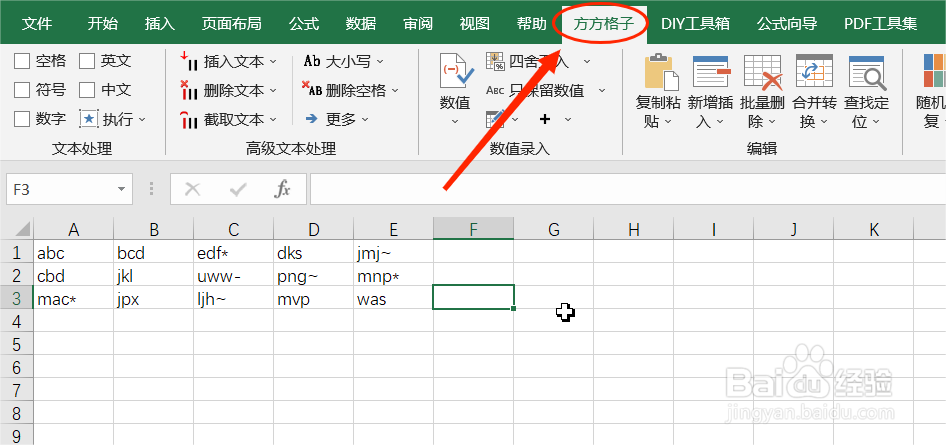Click the 截取文本 icon
The height and width of the screenshot is (445, 946).
click(189, 119)
